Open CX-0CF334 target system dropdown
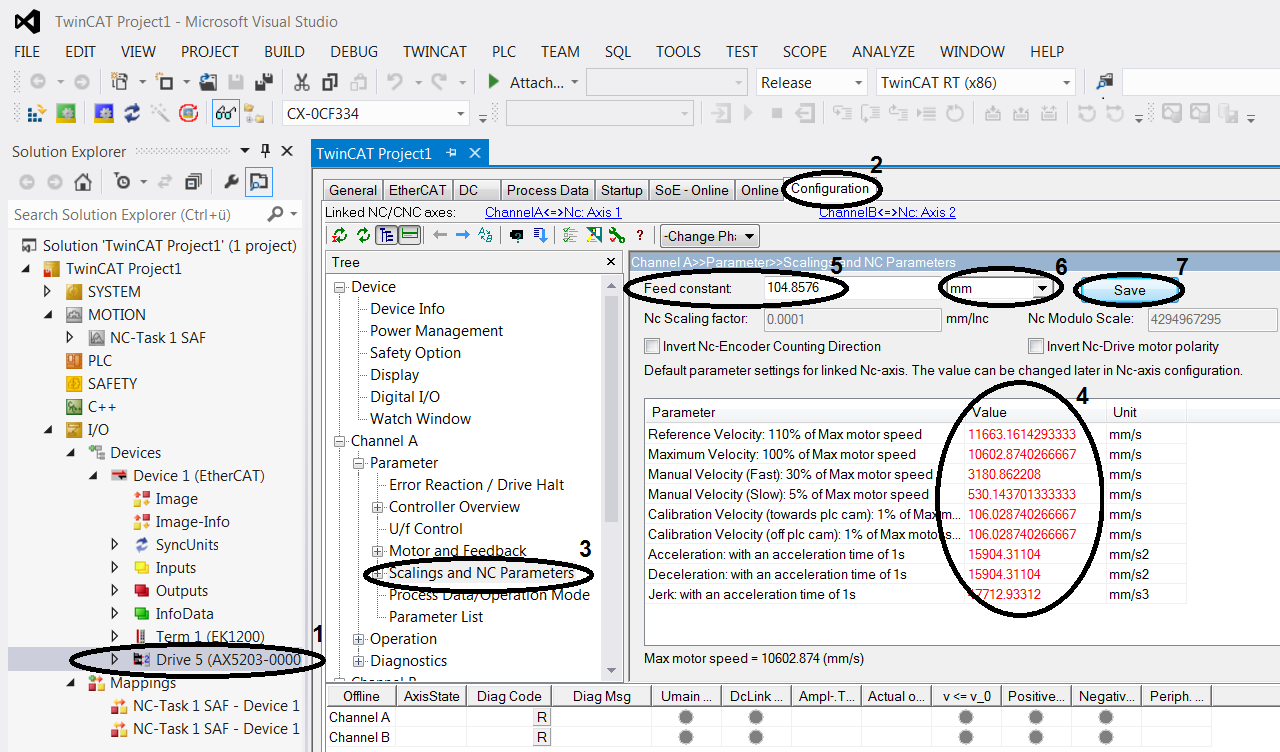1280x752 pixels. pos(460,114)
